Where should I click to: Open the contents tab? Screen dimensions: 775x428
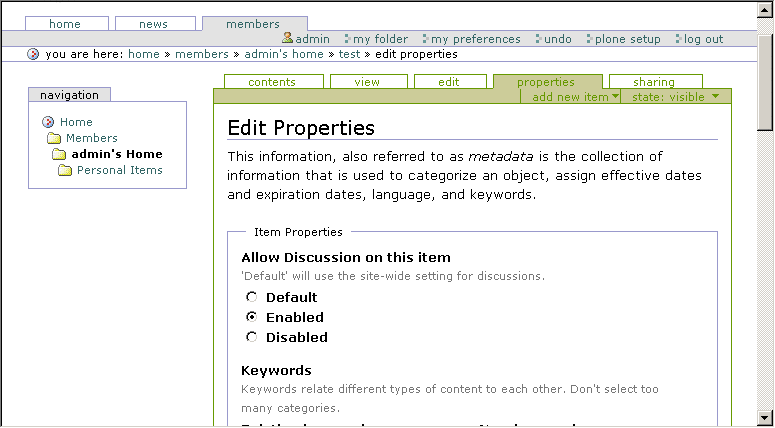pyautogui.click(x=271, y=82)
